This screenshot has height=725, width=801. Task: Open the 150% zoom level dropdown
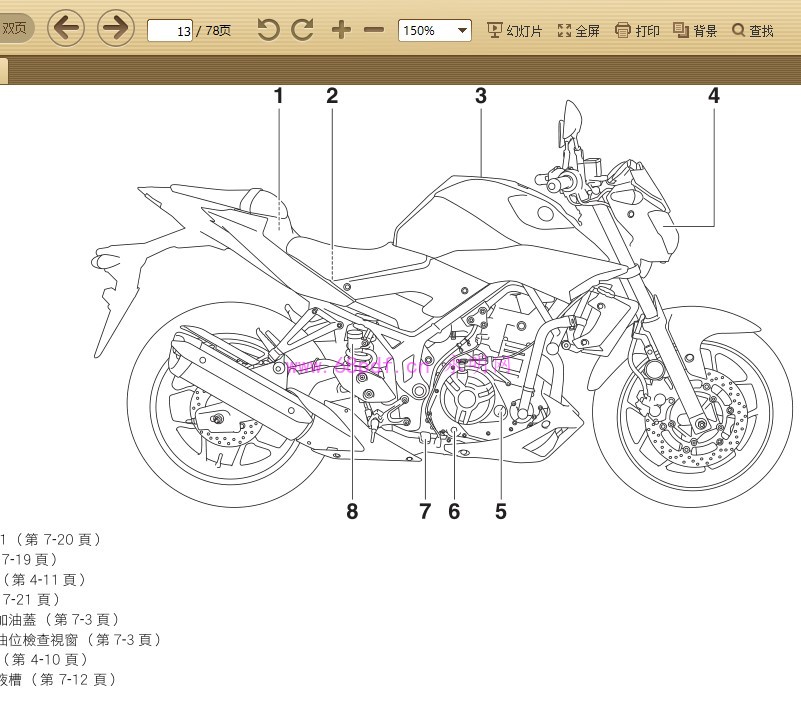tap(434, 31)
